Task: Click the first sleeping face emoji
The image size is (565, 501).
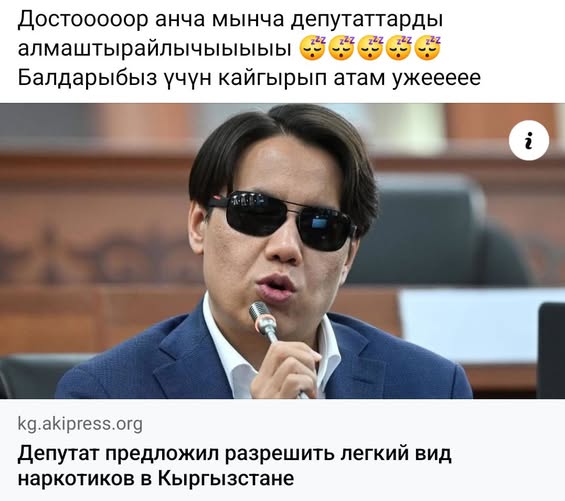Action: click(313, 48)
